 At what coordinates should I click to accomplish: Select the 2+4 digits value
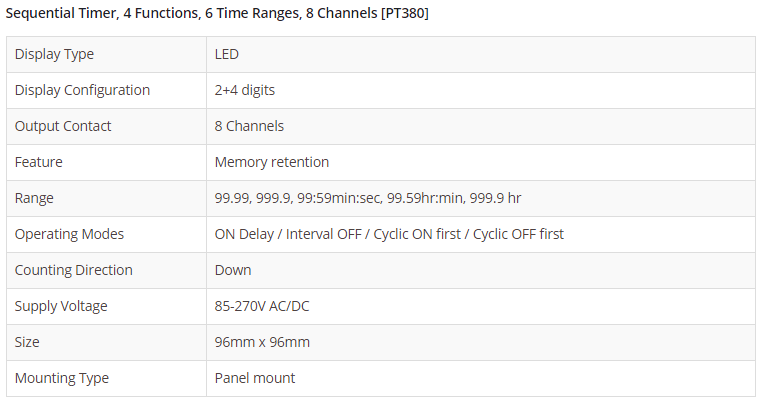[245, 90]
